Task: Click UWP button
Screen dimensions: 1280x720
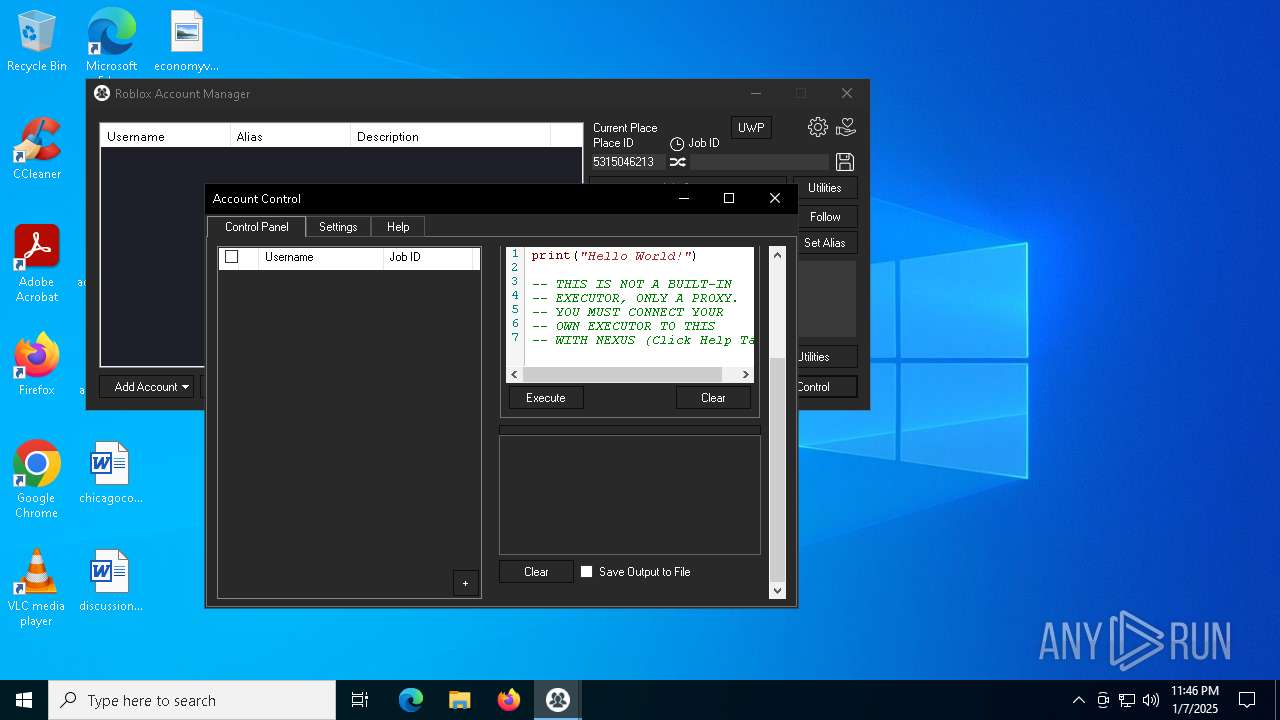Action: coord(751,128)
